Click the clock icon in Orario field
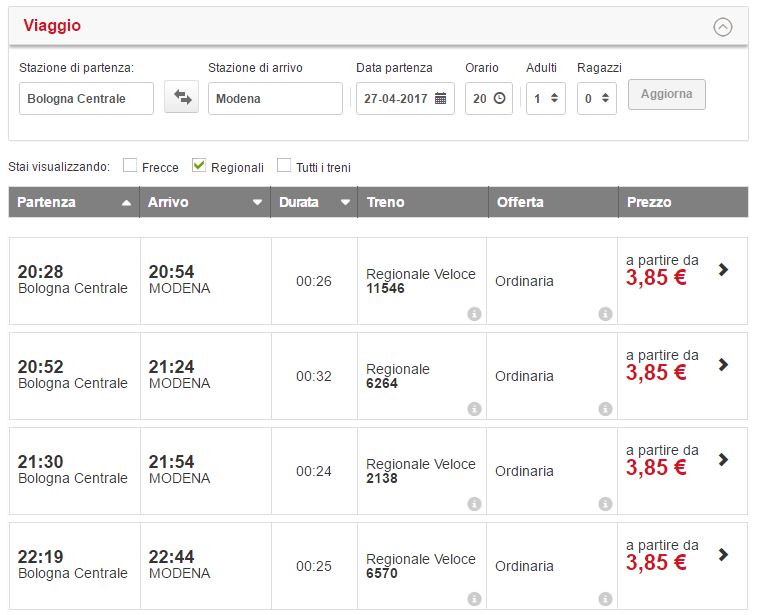Screen dimensions: 757x615 pyautogui.click(x=499, y=99)
